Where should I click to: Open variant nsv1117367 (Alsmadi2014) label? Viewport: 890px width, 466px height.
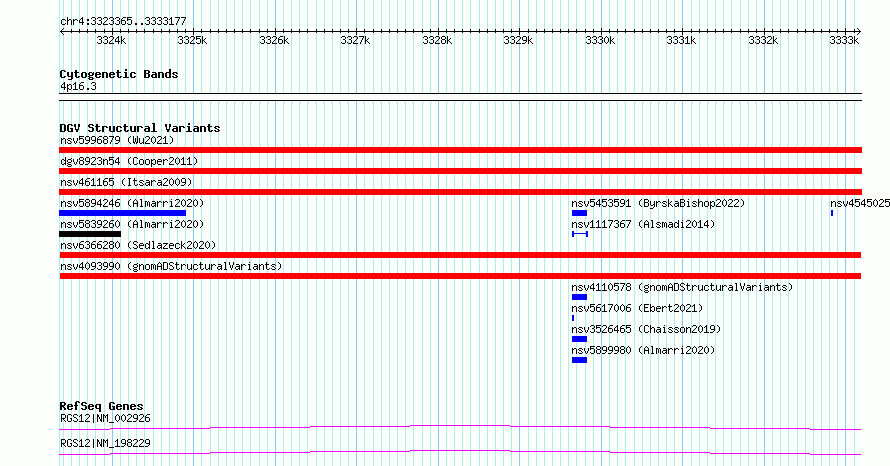pos(643,224)
